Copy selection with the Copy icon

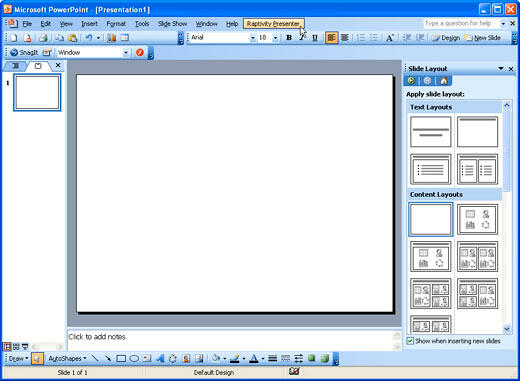60,38
